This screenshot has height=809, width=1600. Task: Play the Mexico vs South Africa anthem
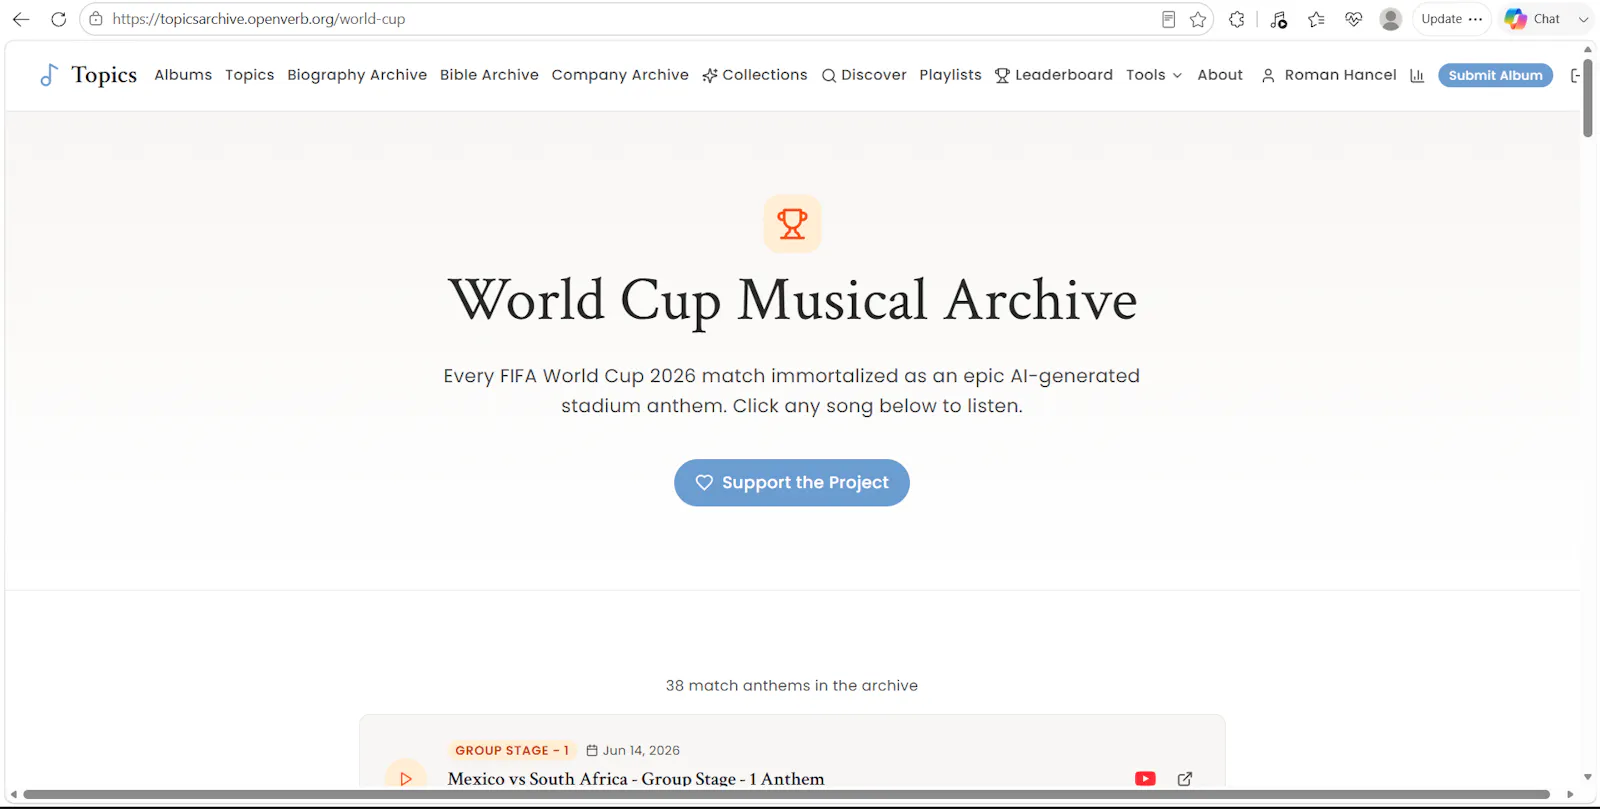click(x=405, y=778)
